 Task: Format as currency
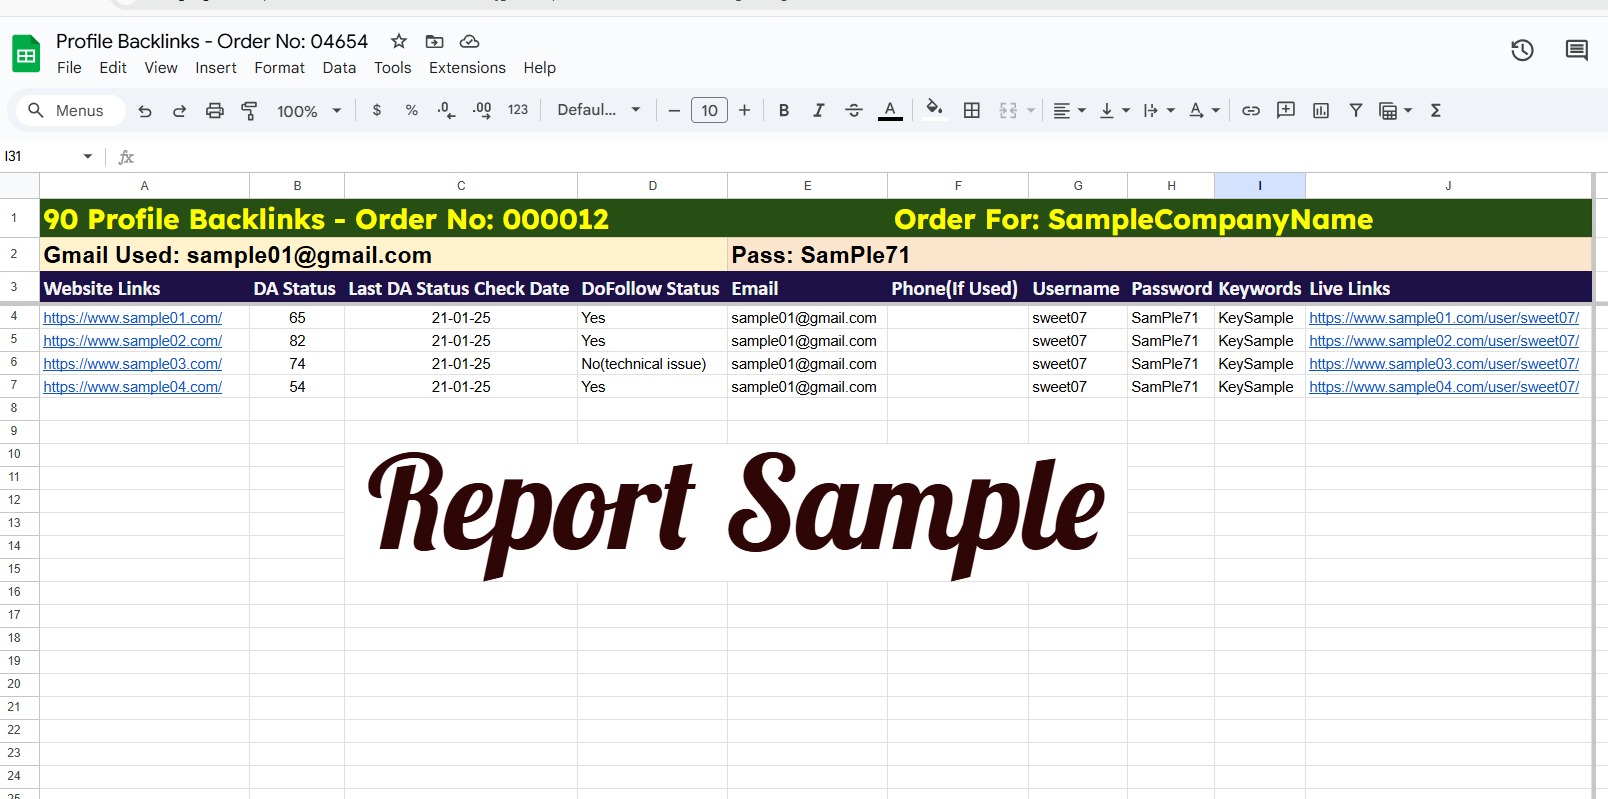pyautogui.click(x=377, y=110)
